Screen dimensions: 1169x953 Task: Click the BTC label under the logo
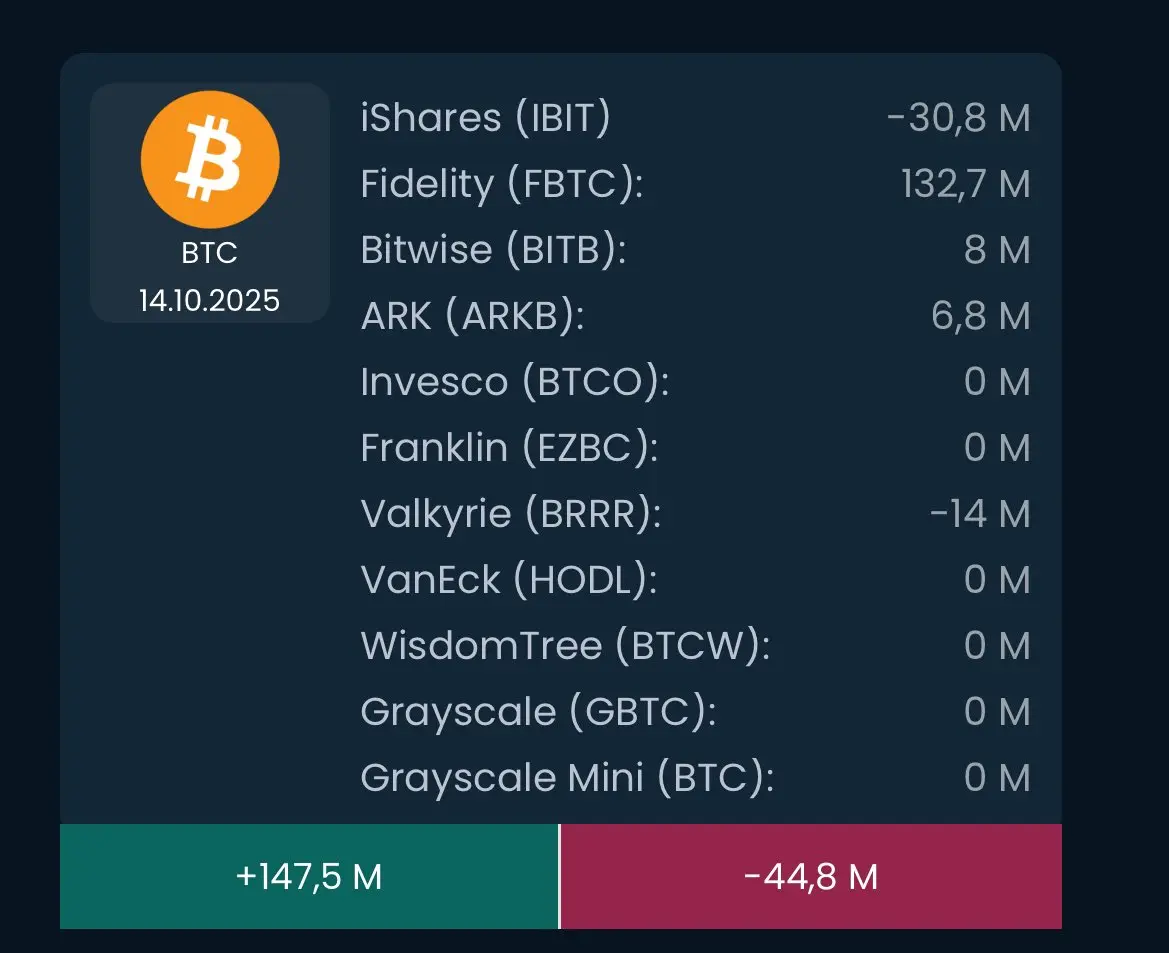click(209, 254)
